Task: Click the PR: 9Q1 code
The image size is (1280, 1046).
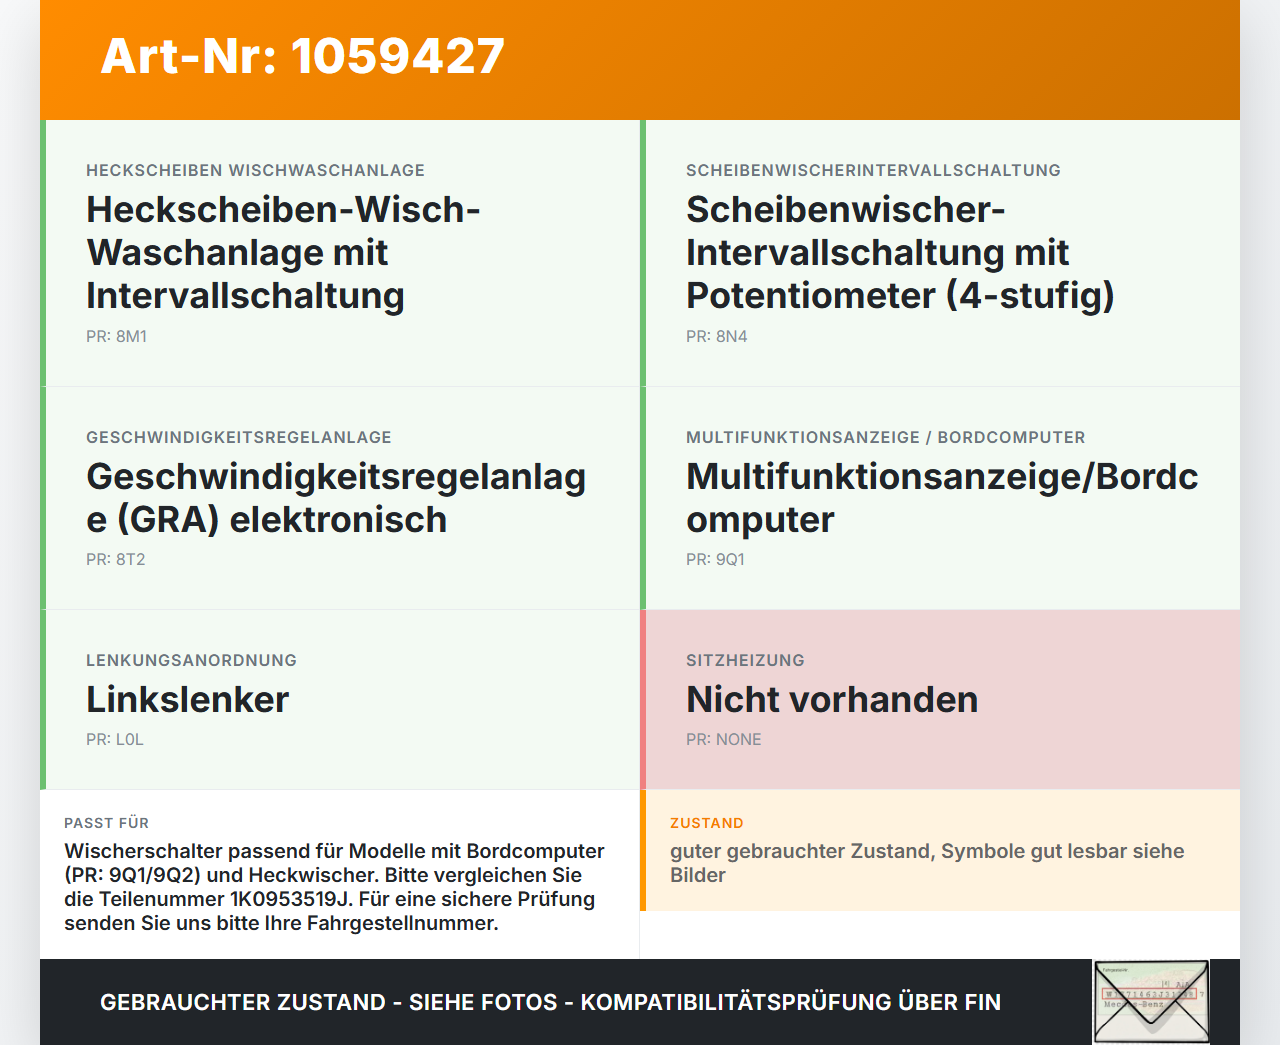Action: (715, 559)
